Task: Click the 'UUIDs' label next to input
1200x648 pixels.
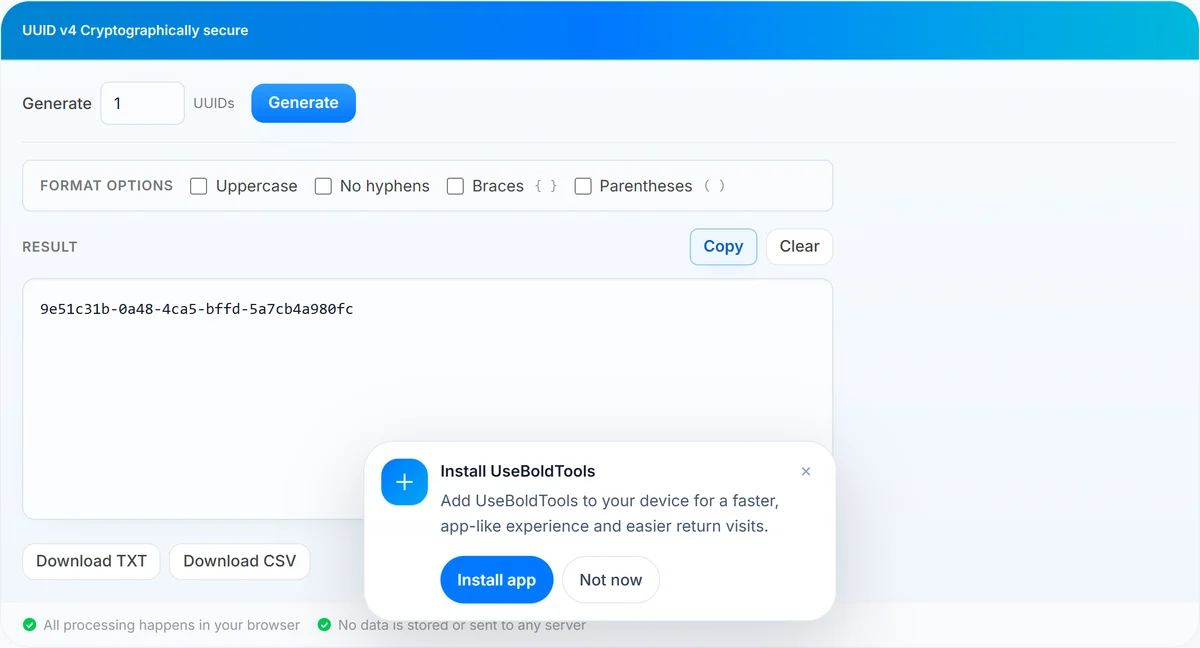Action: click(x=214, y=103)
